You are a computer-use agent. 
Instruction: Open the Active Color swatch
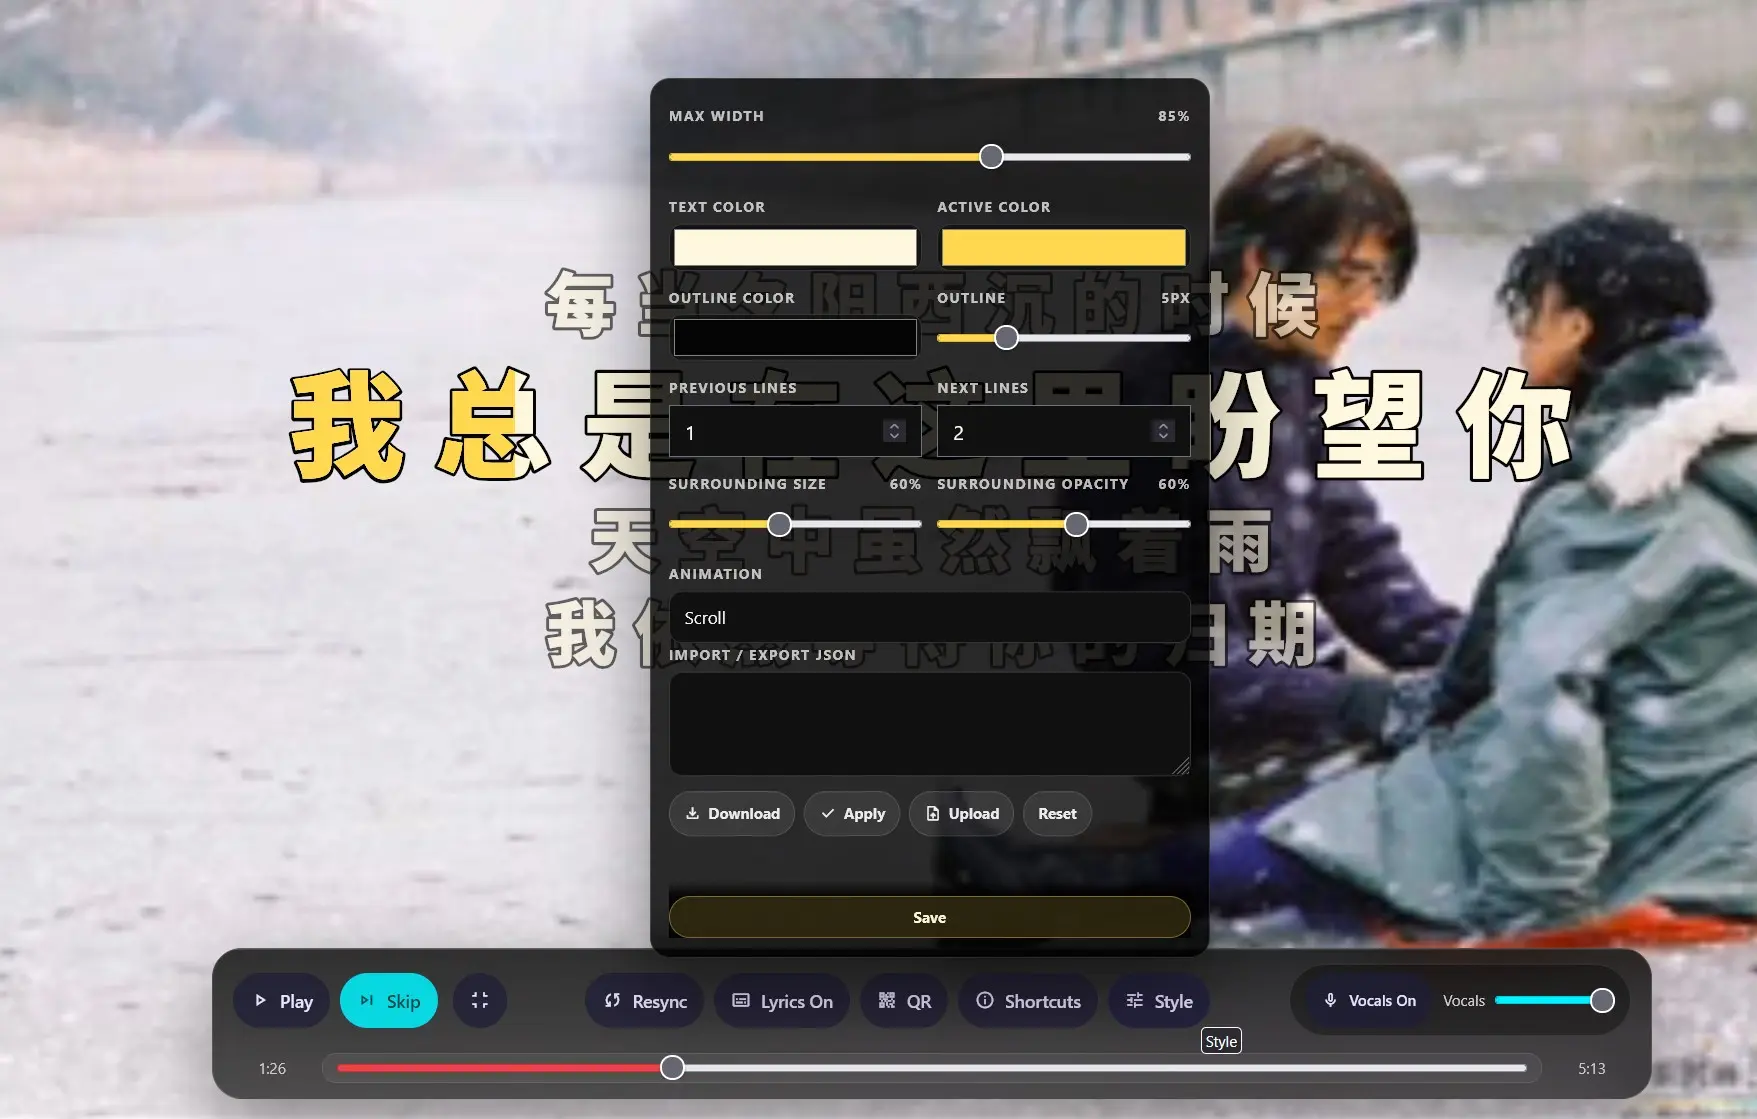click(x=1064, y=247)
